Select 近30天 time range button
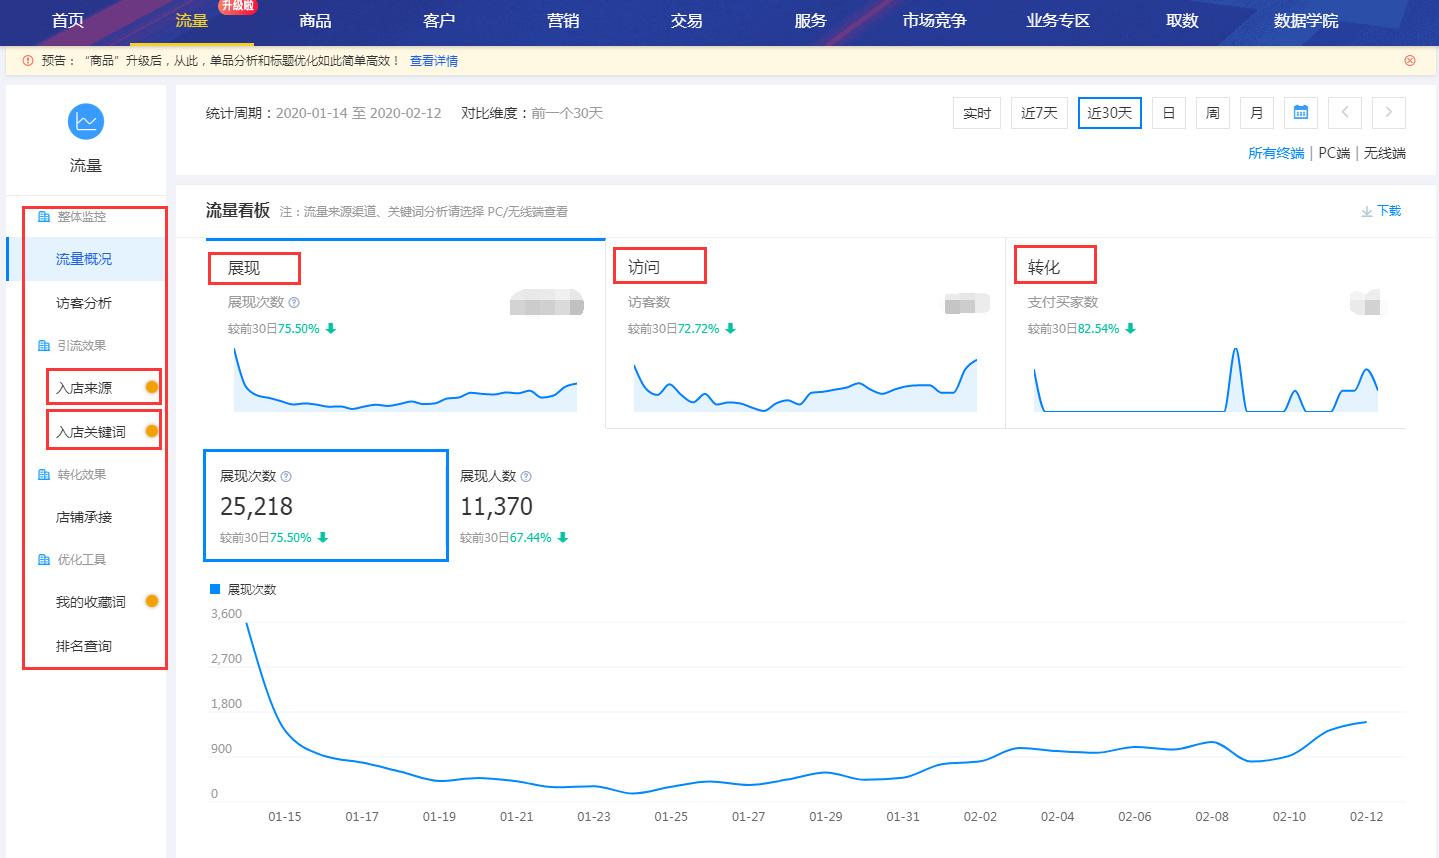1439x858 pixels. coord(1110,113)
